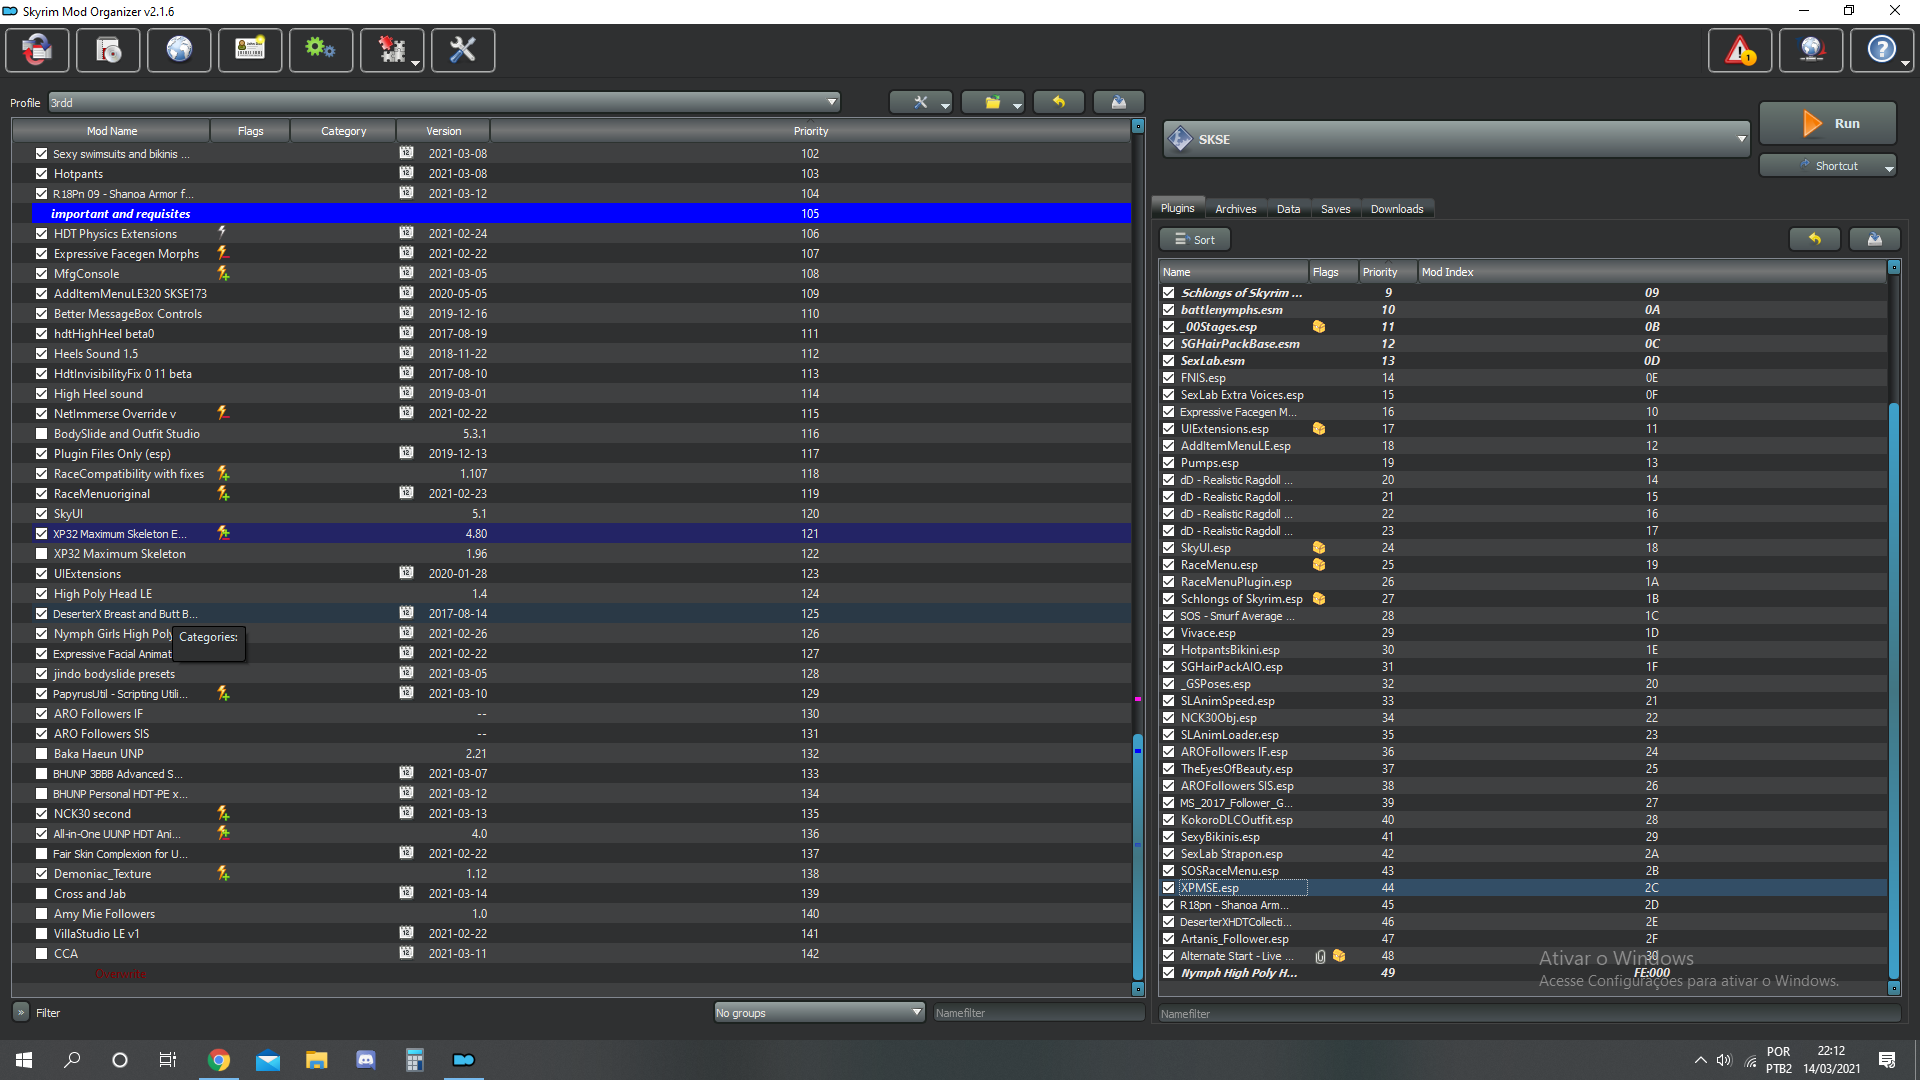This screenshot has width=1920, height=1080.
Task: Click the plugin list restore backup arrow
Action: (x=1815, y=239)
